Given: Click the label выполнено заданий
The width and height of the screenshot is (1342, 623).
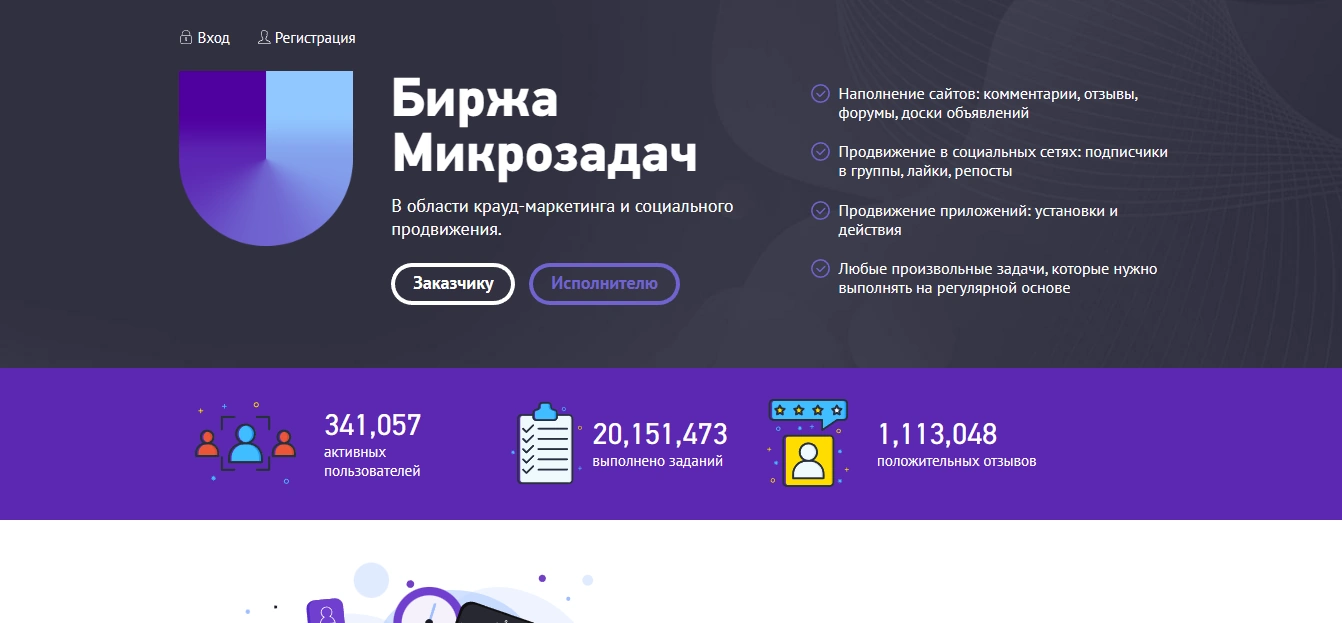Looking at the screenshot, I should [x=657, y=462].
